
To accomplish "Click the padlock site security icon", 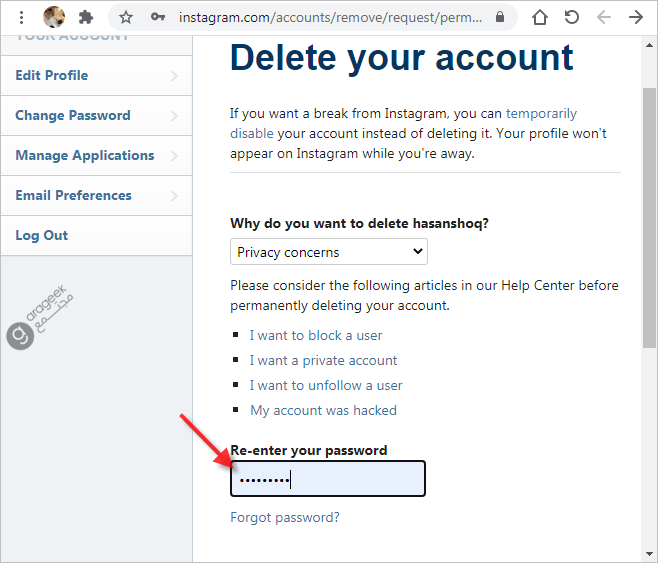I will point(499,17).
